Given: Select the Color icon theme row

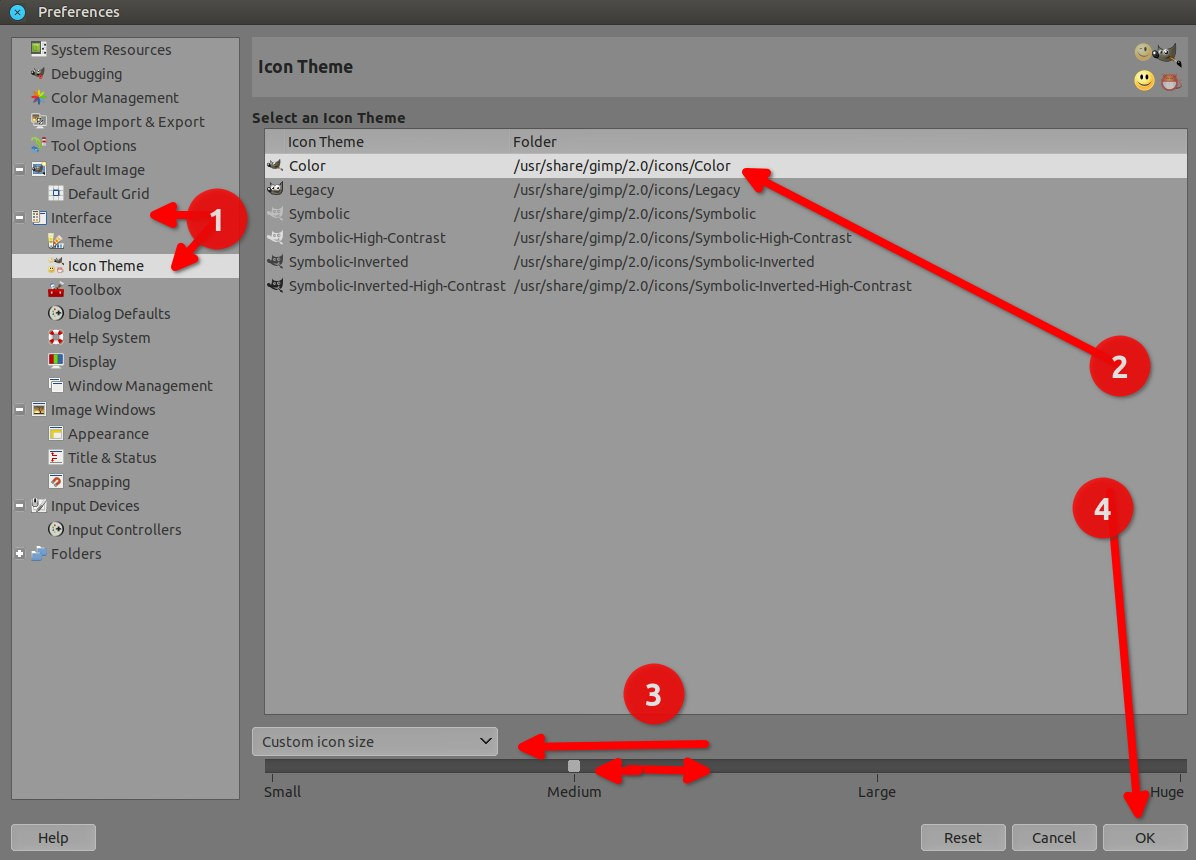Looking at the screenshot, I should click(725, 166).
